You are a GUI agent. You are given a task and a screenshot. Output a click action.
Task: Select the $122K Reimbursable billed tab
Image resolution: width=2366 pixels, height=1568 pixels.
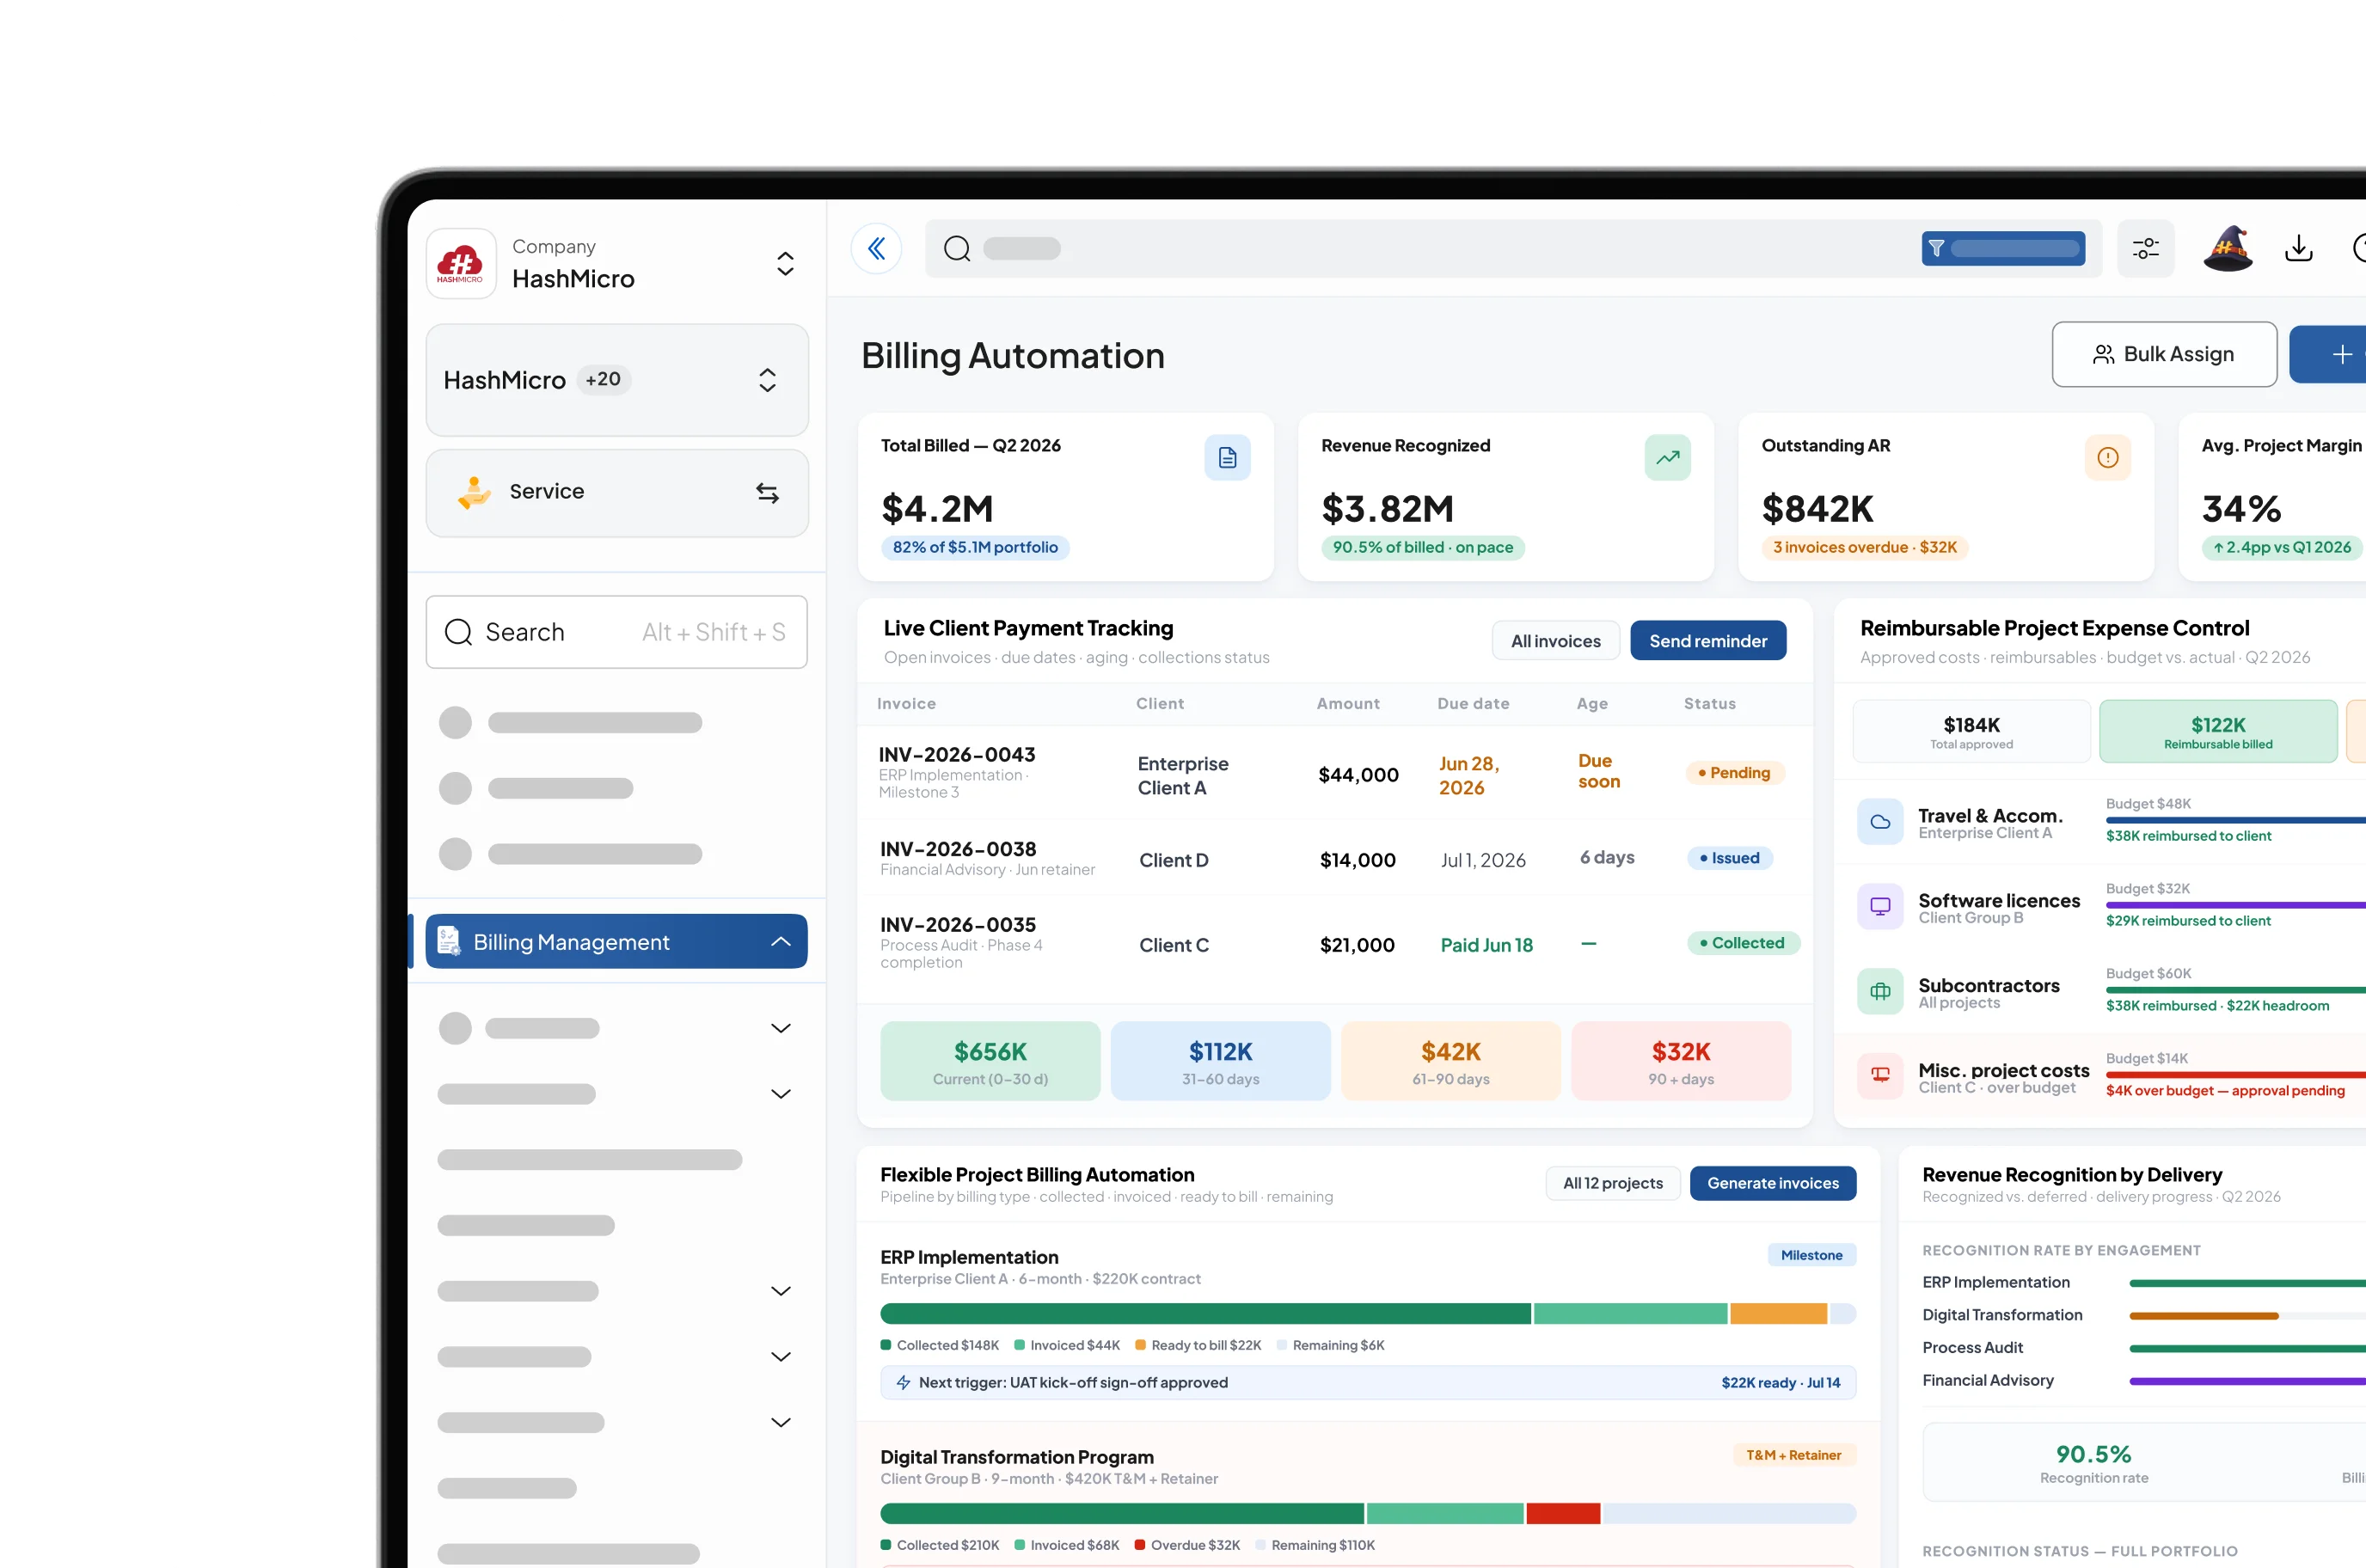pos(2217,732)
